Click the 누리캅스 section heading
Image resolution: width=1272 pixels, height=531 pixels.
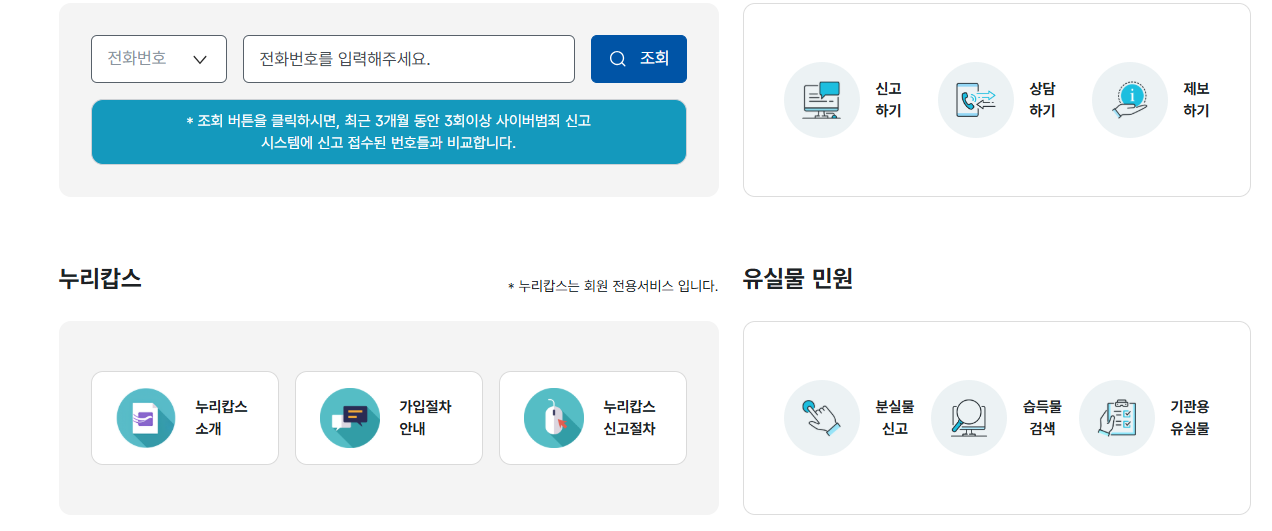coord(100,279)
